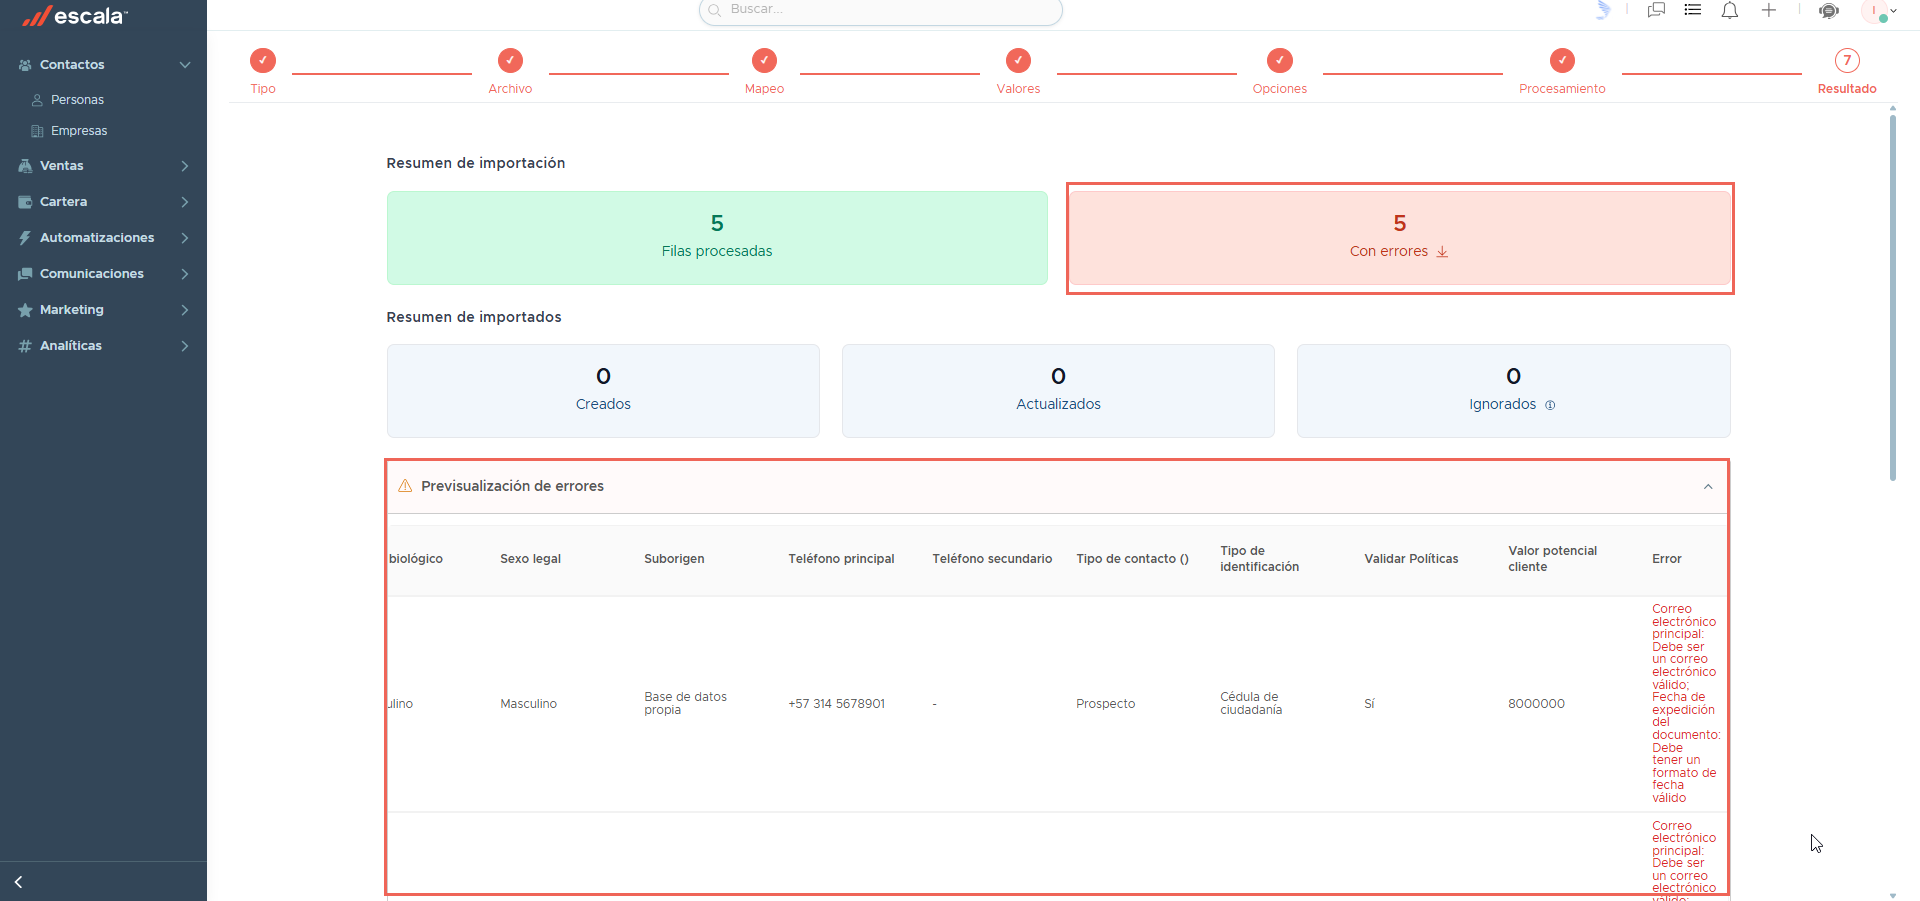Click the Opciones step checkmark circle
Screen dimensions: 1920x901
[x=1280, y=60]
